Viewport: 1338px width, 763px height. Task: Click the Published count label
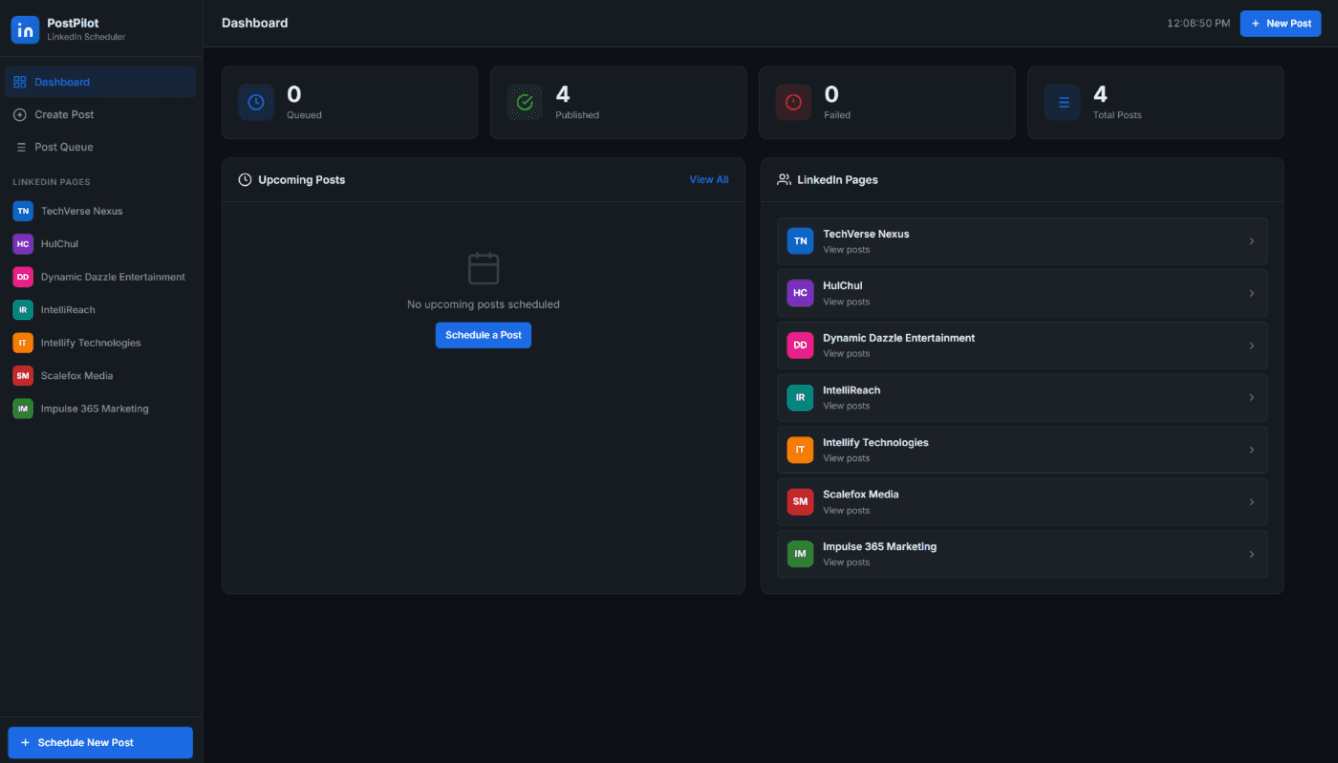click(x=577, y=115)
